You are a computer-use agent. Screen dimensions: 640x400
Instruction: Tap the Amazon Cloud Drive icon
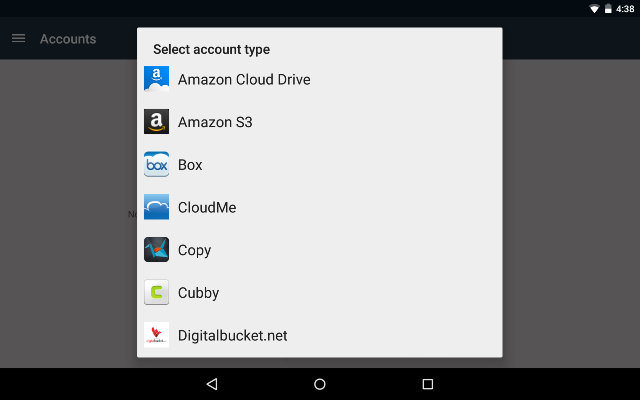(156, 79)
